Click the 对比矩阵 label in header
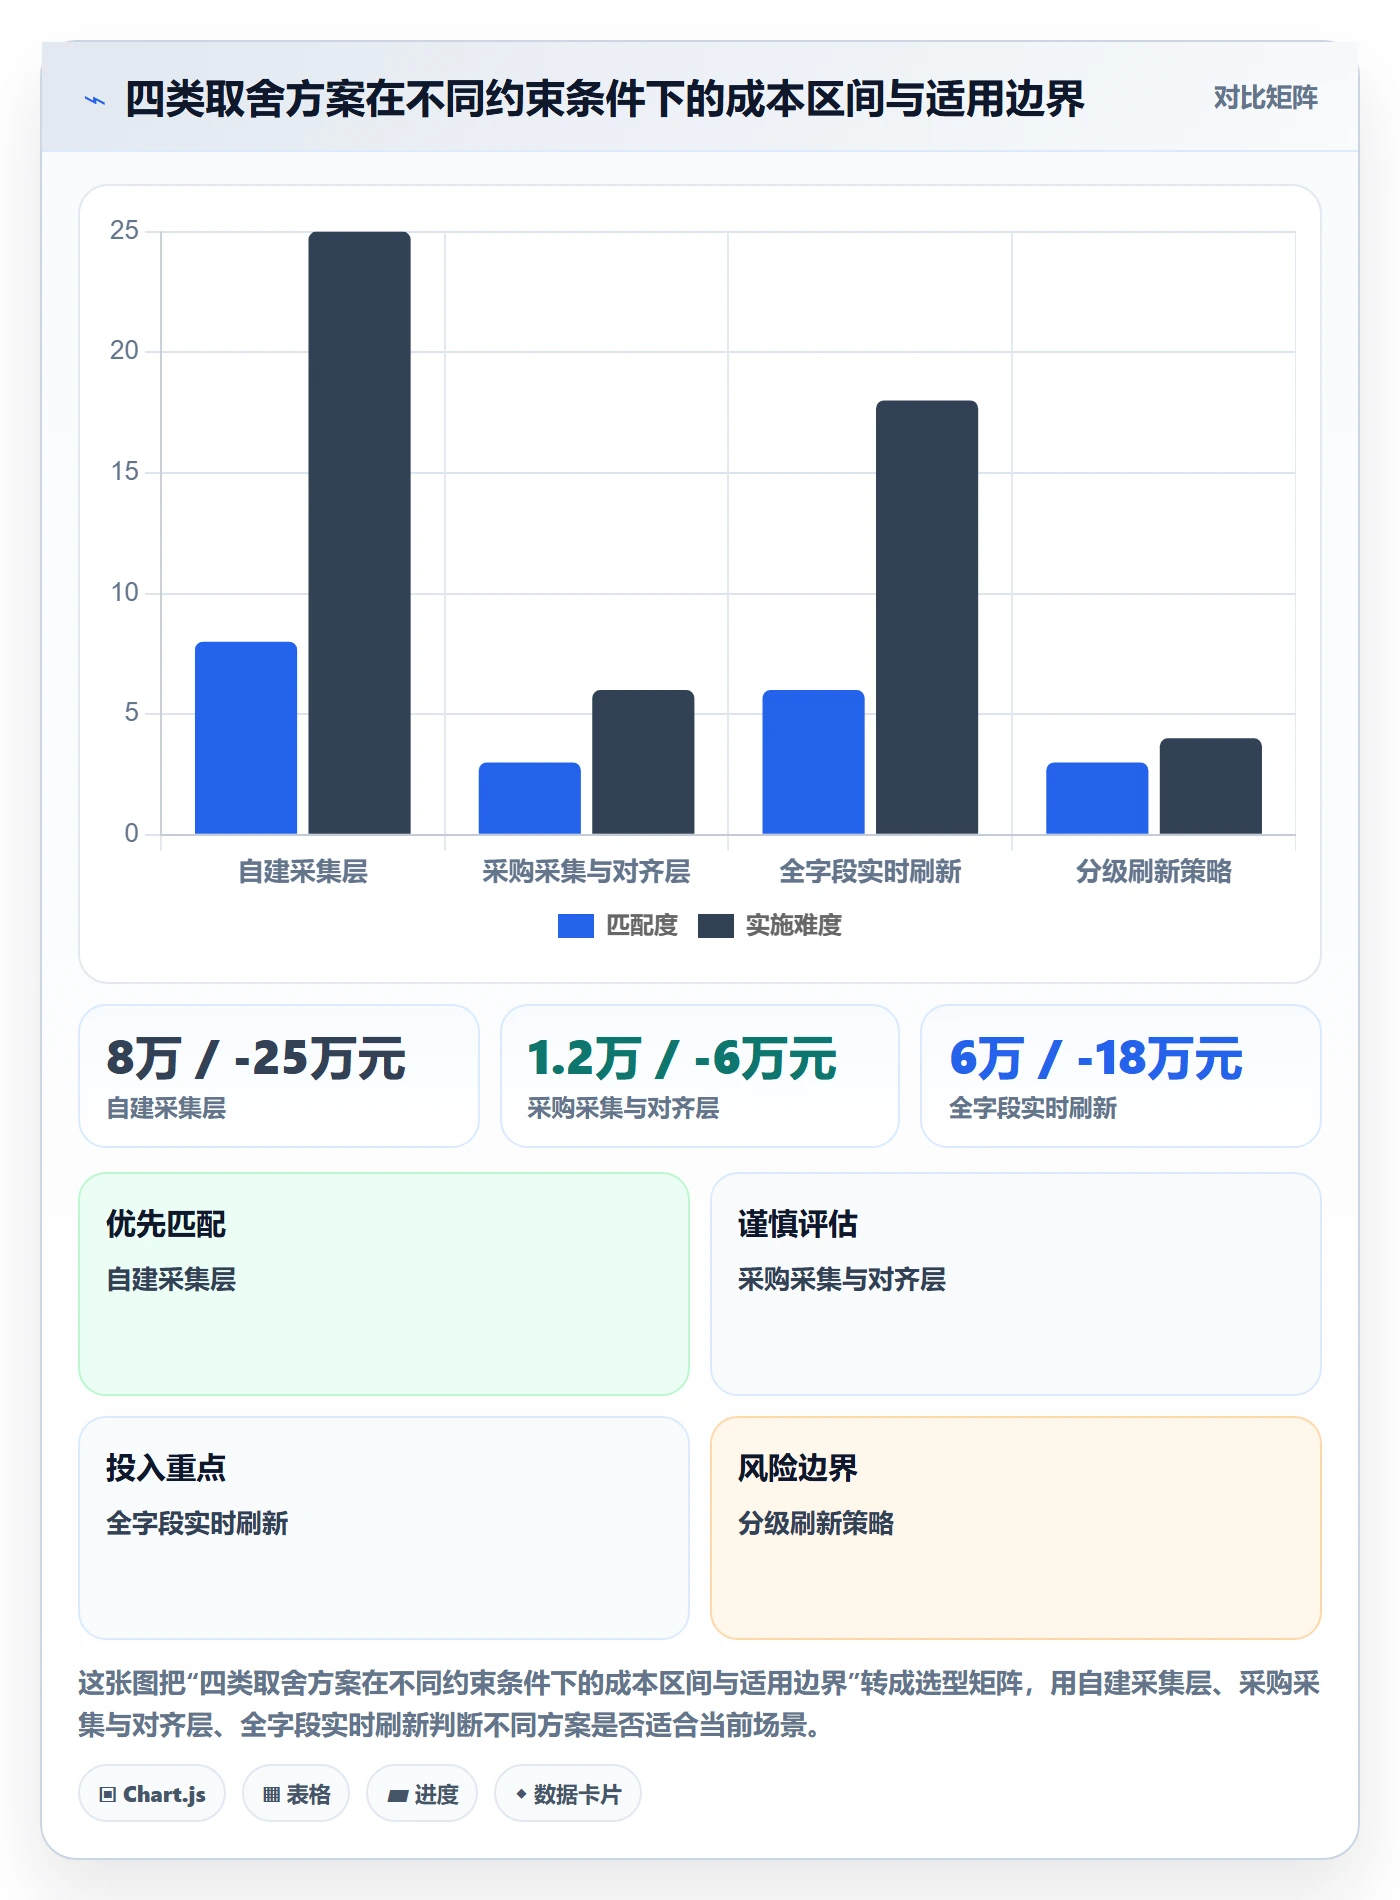1400x1900 pixels. tap(1265, 98)
